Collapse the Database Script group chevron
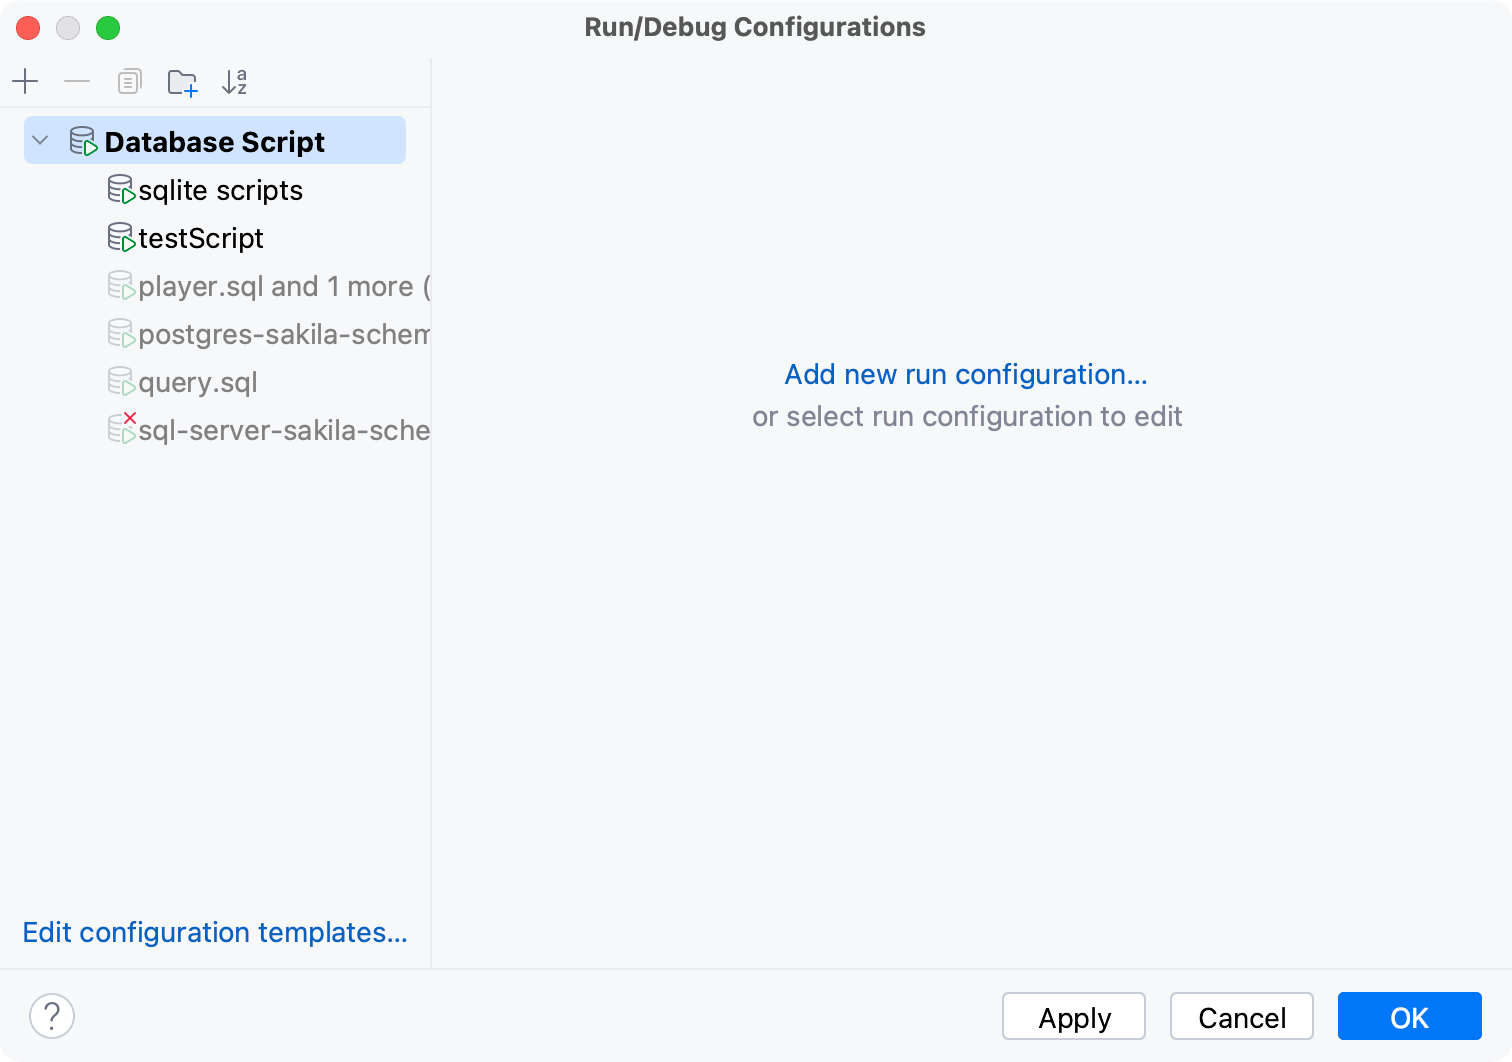 click(x=40, y=140)
